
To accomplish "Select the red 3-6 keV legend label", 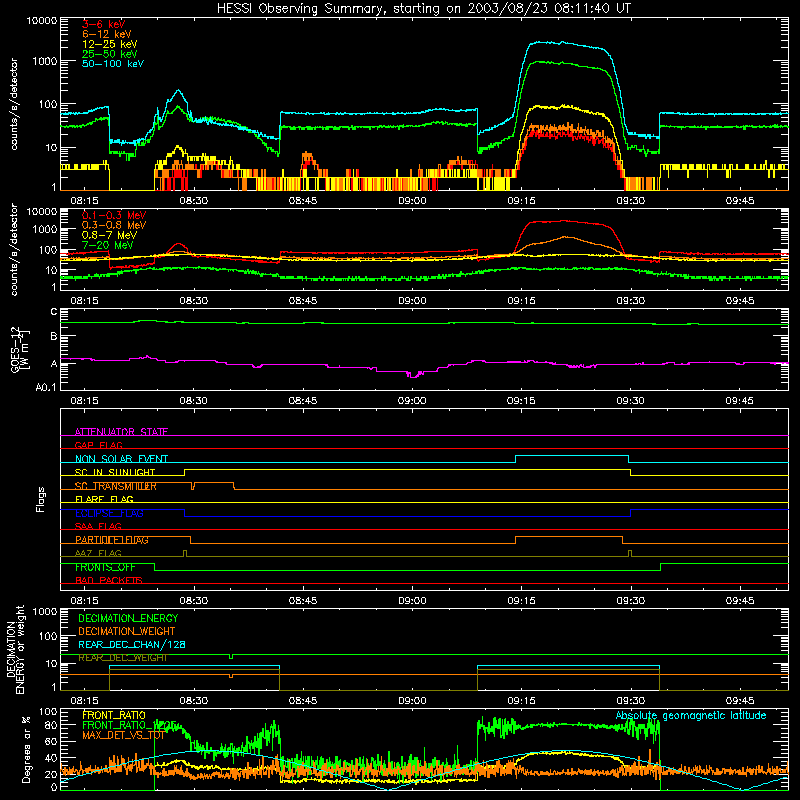I will (104, 24).
